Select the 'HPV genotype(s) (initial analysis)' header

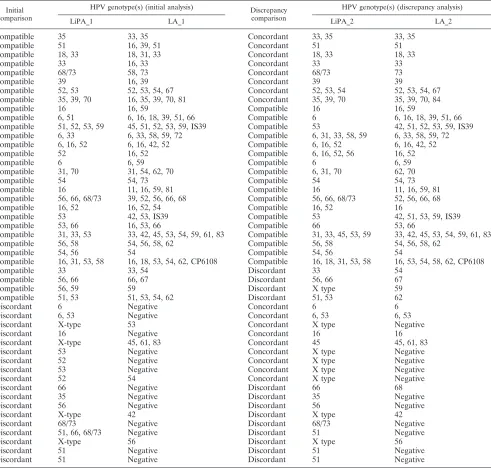click(x=141, y=7)
